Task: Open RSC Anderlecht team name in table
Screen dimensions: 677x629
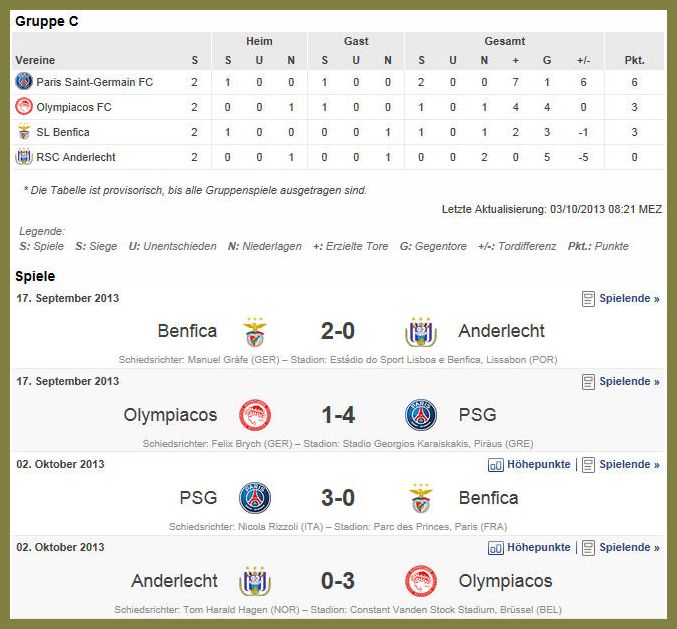Action: 76,157
